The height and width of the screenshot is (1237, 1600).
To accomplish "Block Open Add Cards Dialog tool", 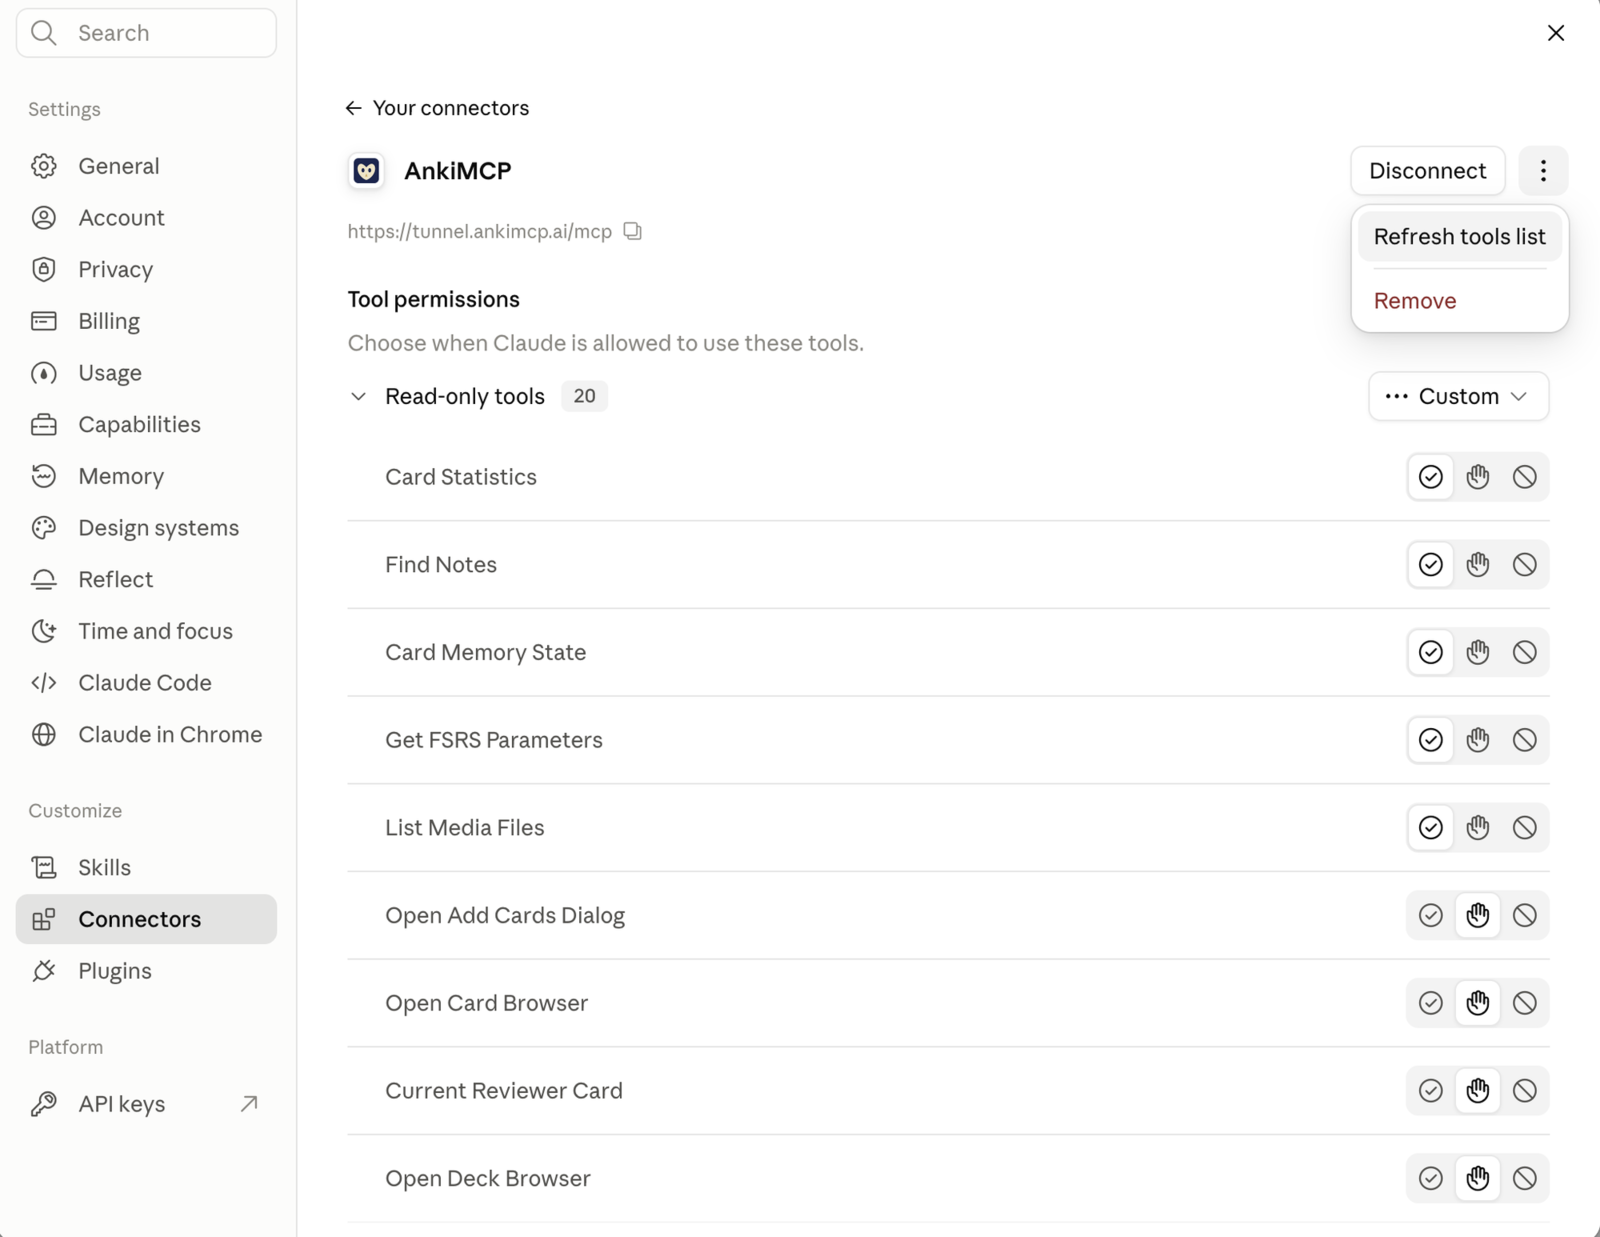I will (1524, 916).
